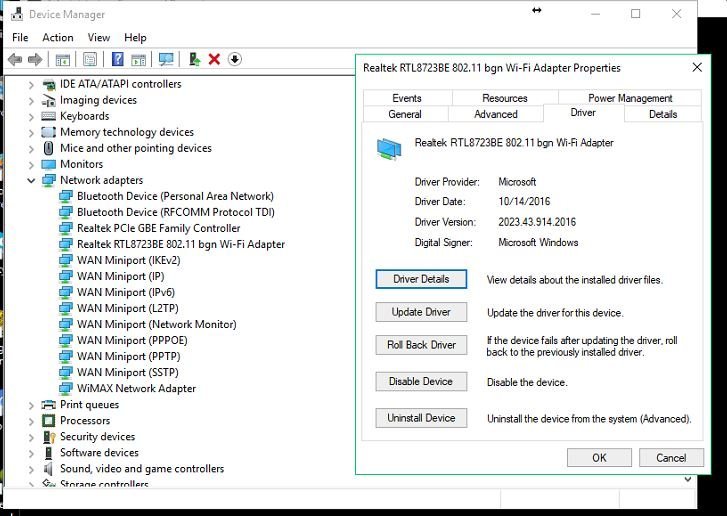Collapse the Network adapters node

tap(31, 180)
